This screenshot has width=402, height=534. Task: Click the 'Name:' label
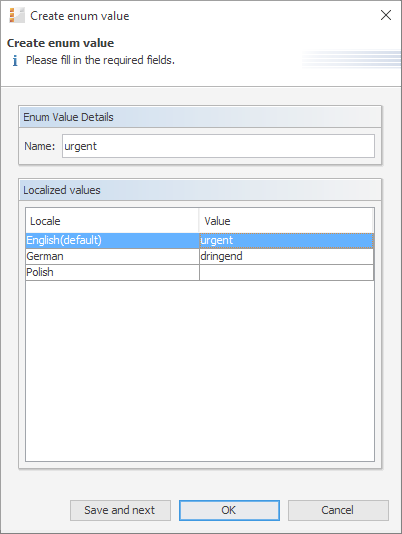(40, 146)
